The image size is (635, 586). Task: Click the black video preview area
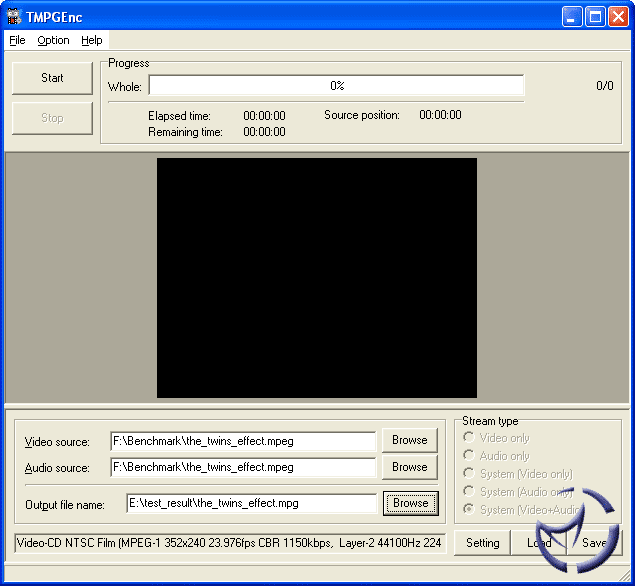pyautogui.click(x=316, y=277)
